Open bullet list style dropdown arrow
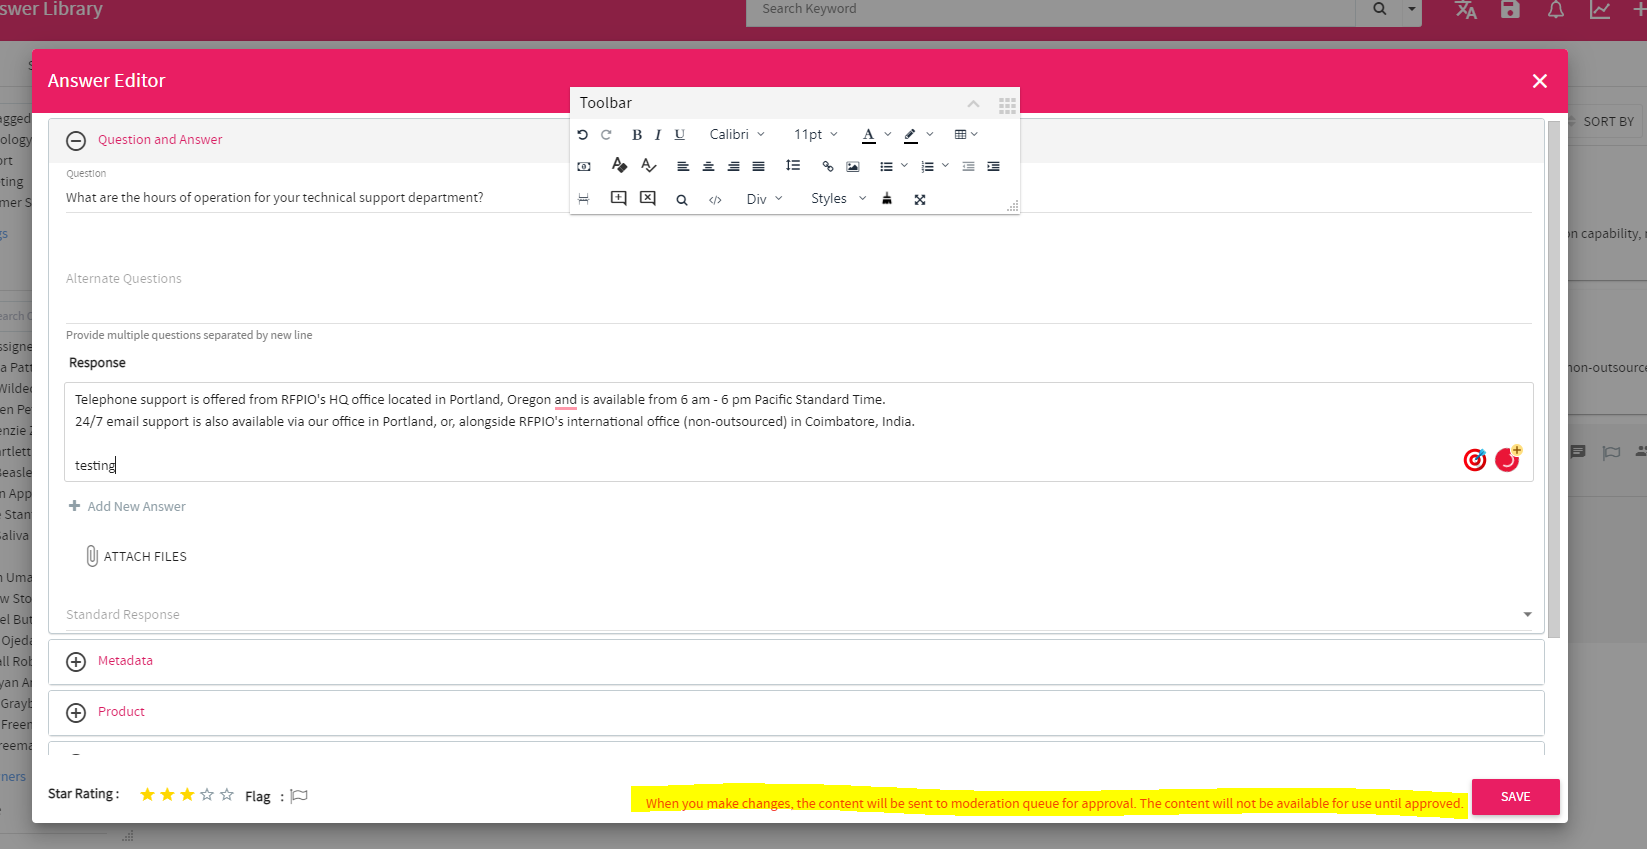The width and height of the screenshot is (1647, 849). [905, 166]
